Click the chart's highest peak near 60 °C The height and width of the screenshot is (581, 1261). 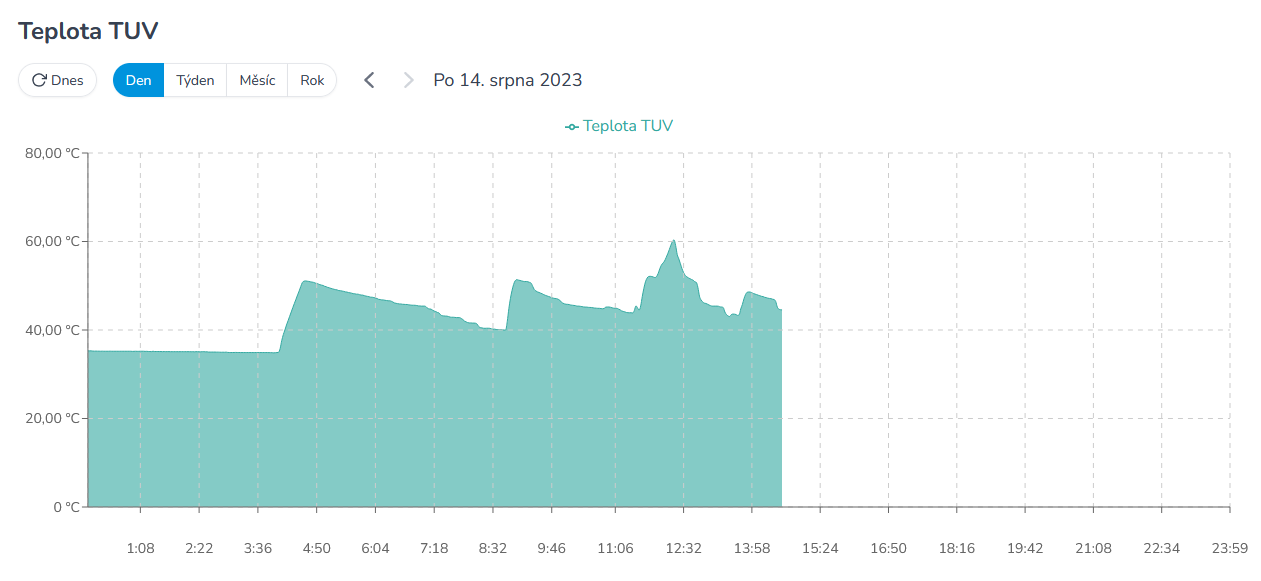point(674,241)
